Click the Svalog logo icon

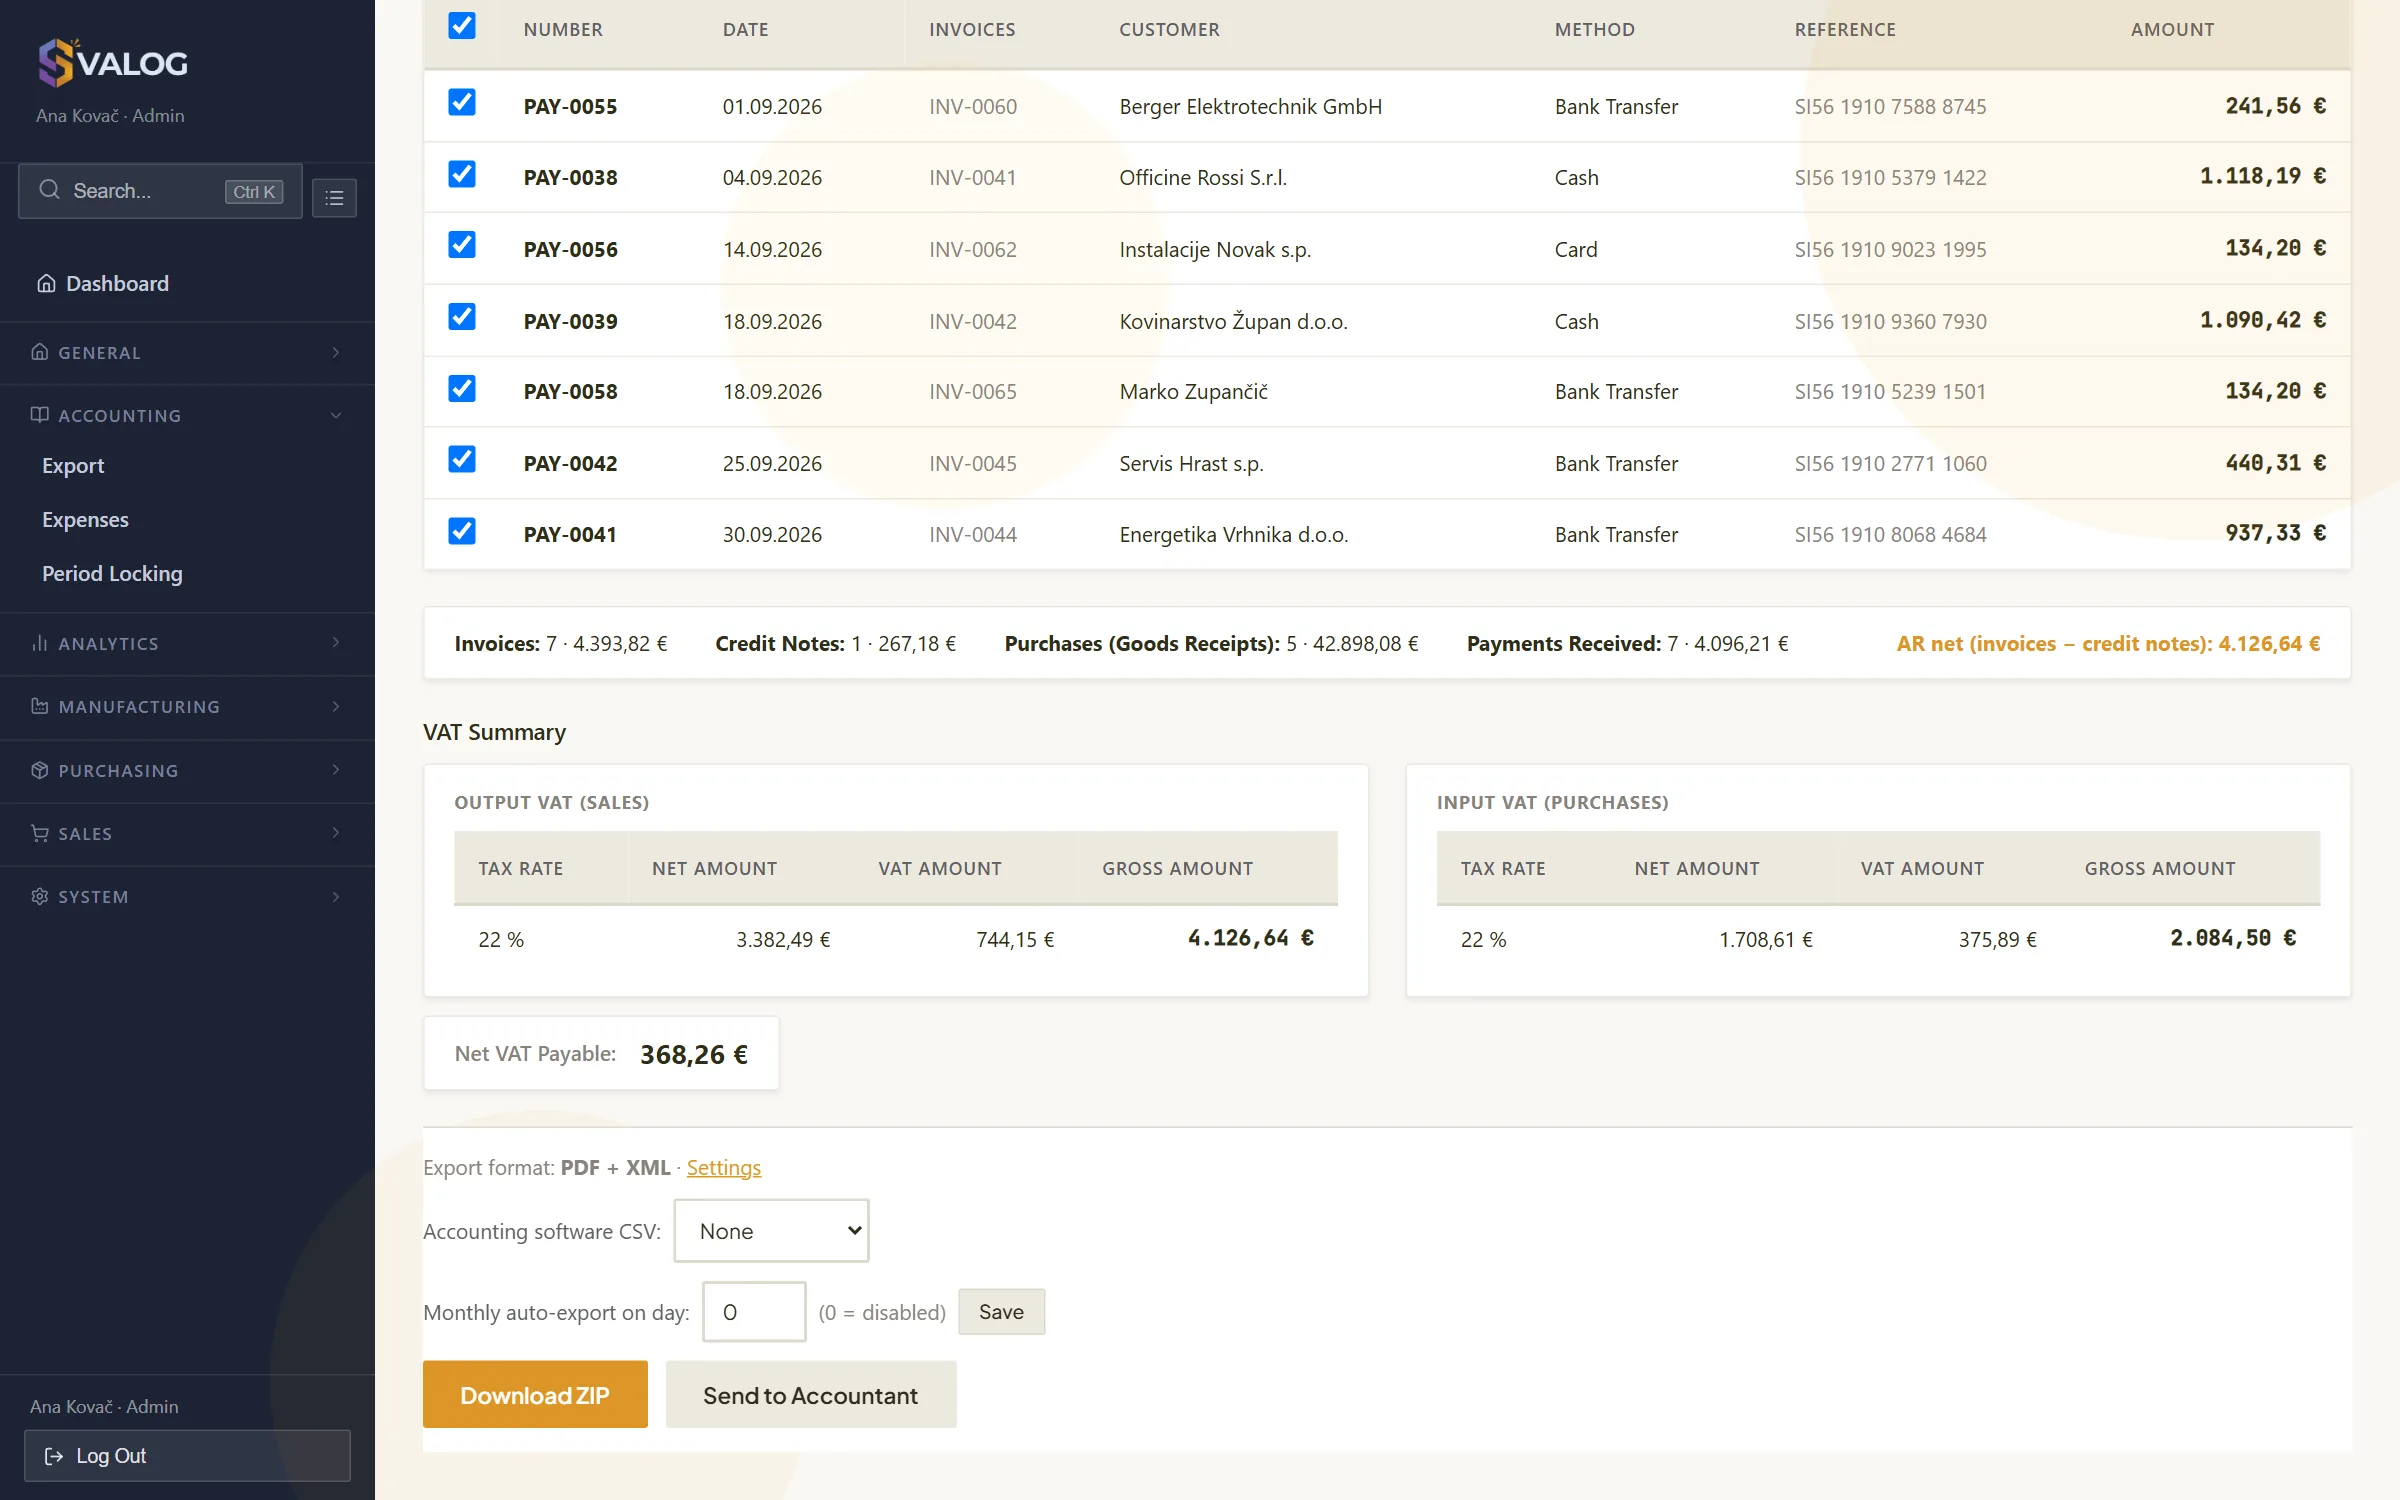click(x=56, y=62)
